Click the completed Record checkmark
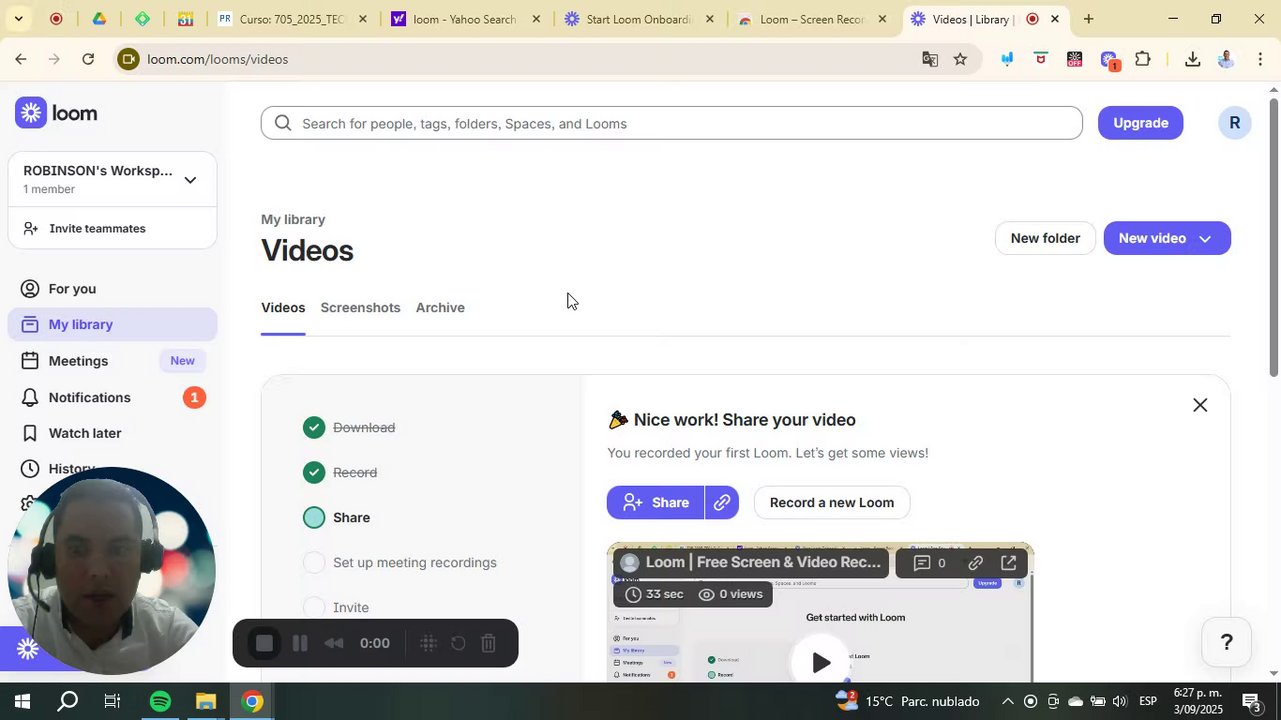Image resolution: width=1281 pixels, height=720 pixels. (314, 472)
